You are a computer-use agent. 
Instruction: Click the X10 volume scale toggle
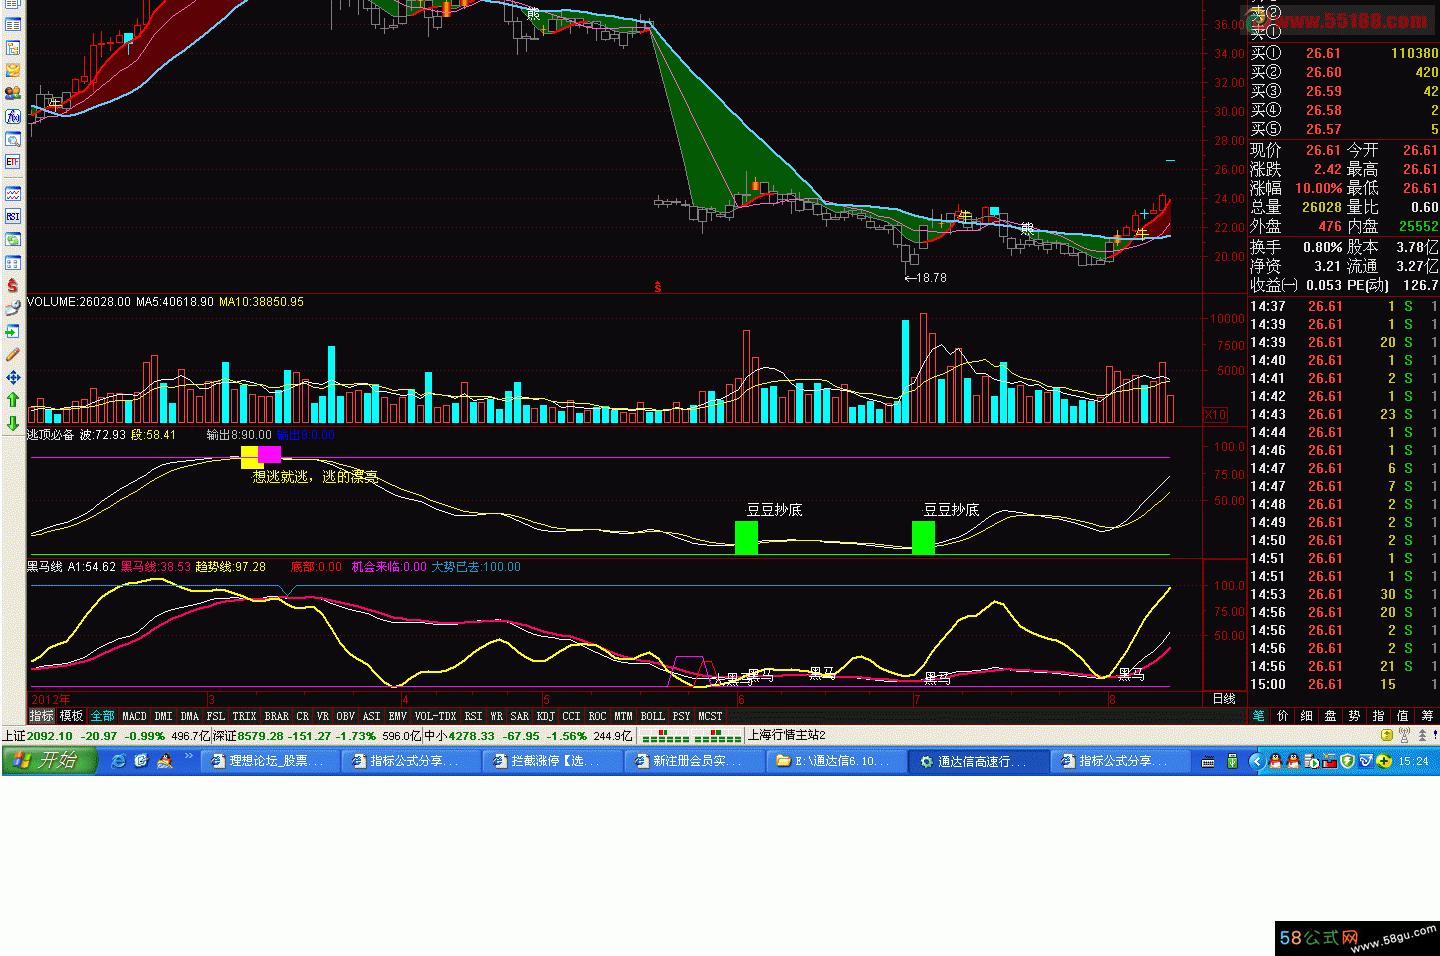1215,414
